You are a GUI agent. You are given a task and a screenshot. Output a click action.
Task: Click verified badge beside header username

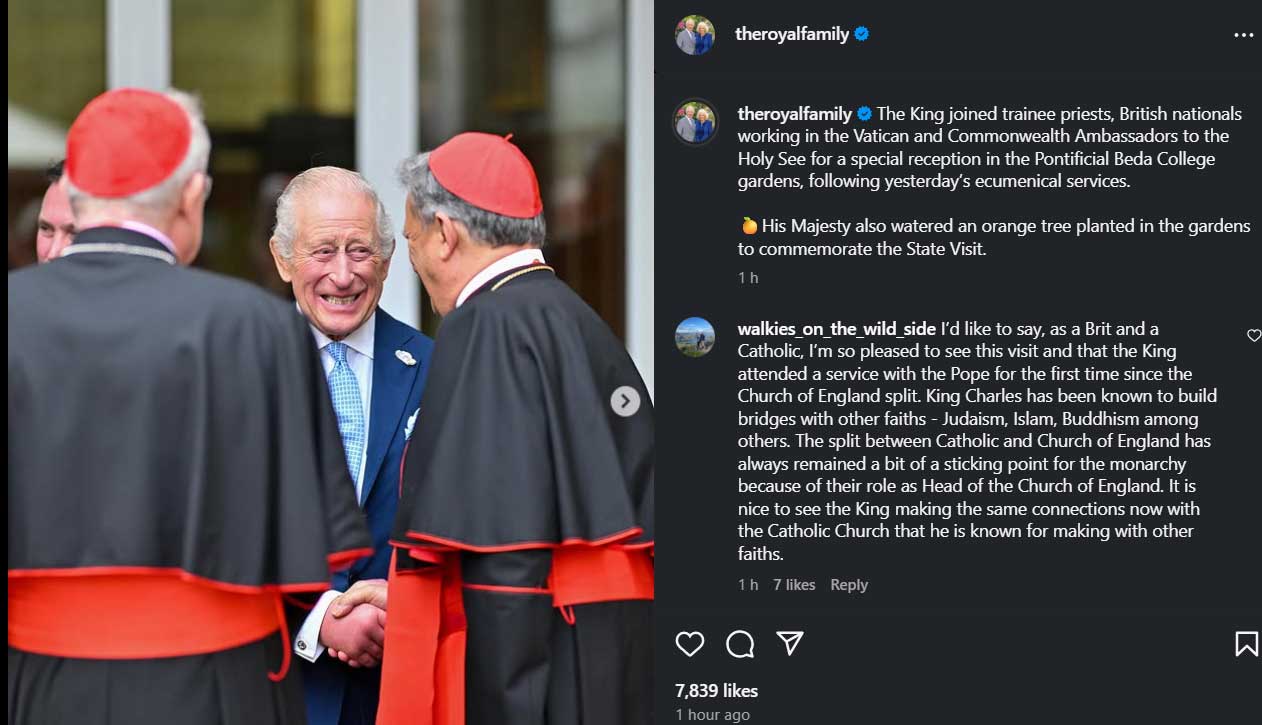[x=862, y=34]
